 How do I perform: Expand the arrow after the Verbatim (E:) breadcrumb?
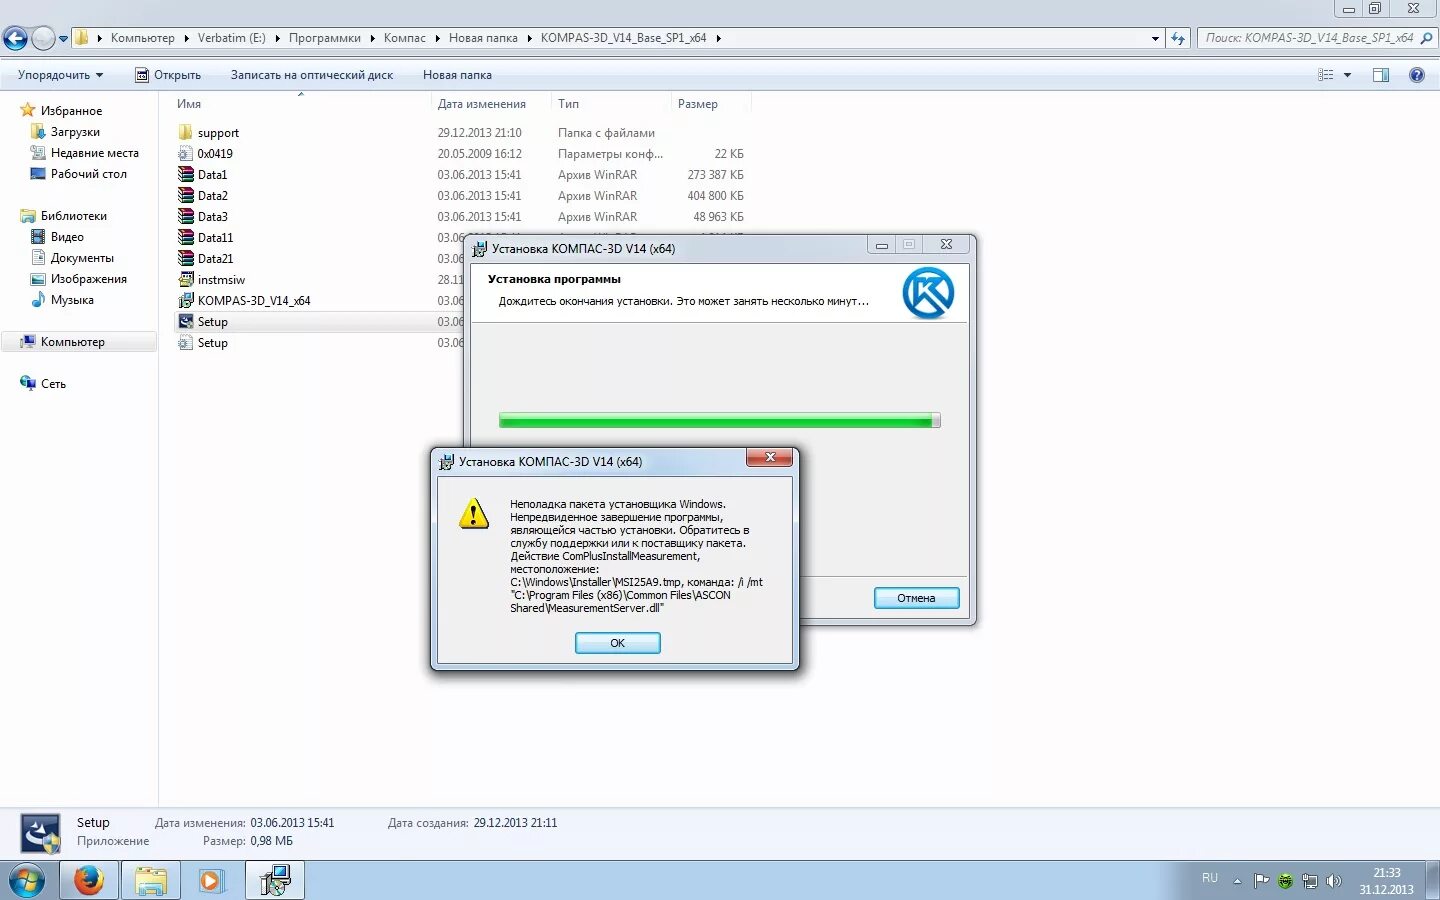(x=276, y=38)
